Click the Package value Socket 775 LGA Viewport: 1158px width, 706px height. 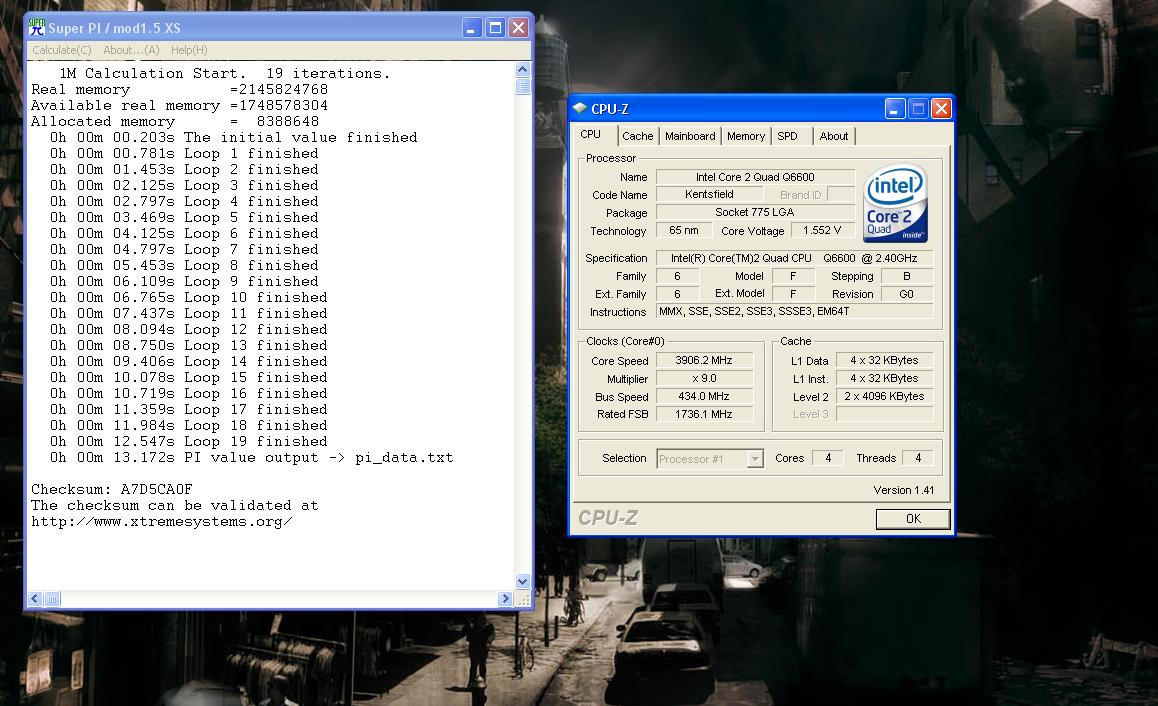point(755,212)
